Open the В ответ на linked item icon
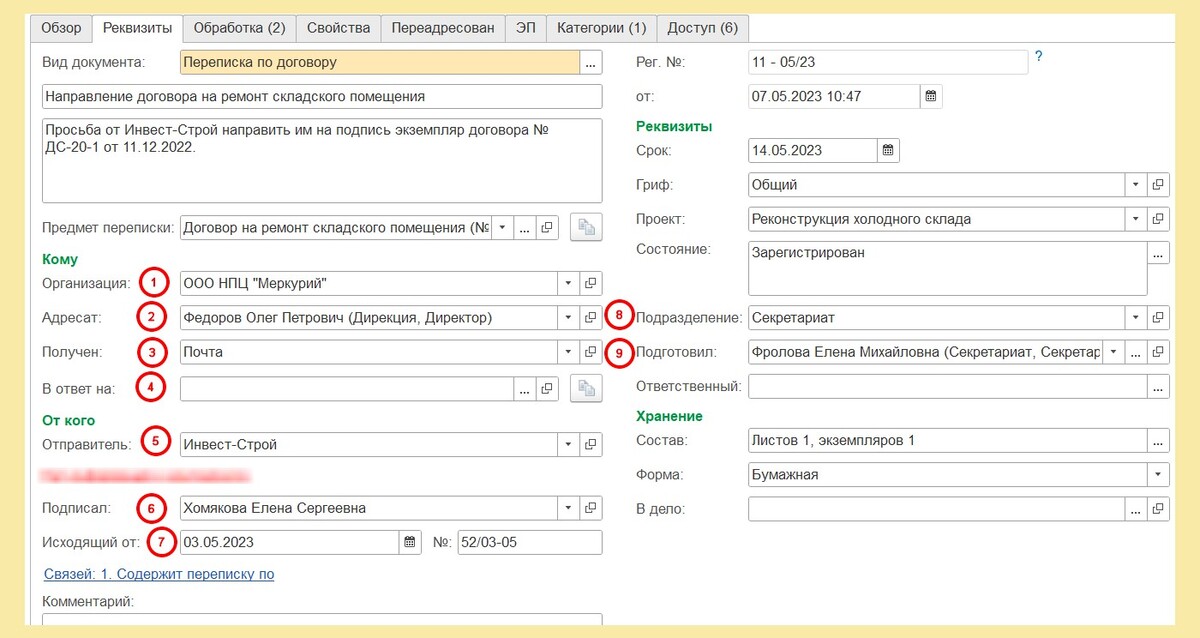Screen dimensions: 1200x638 tap(547, 388)
